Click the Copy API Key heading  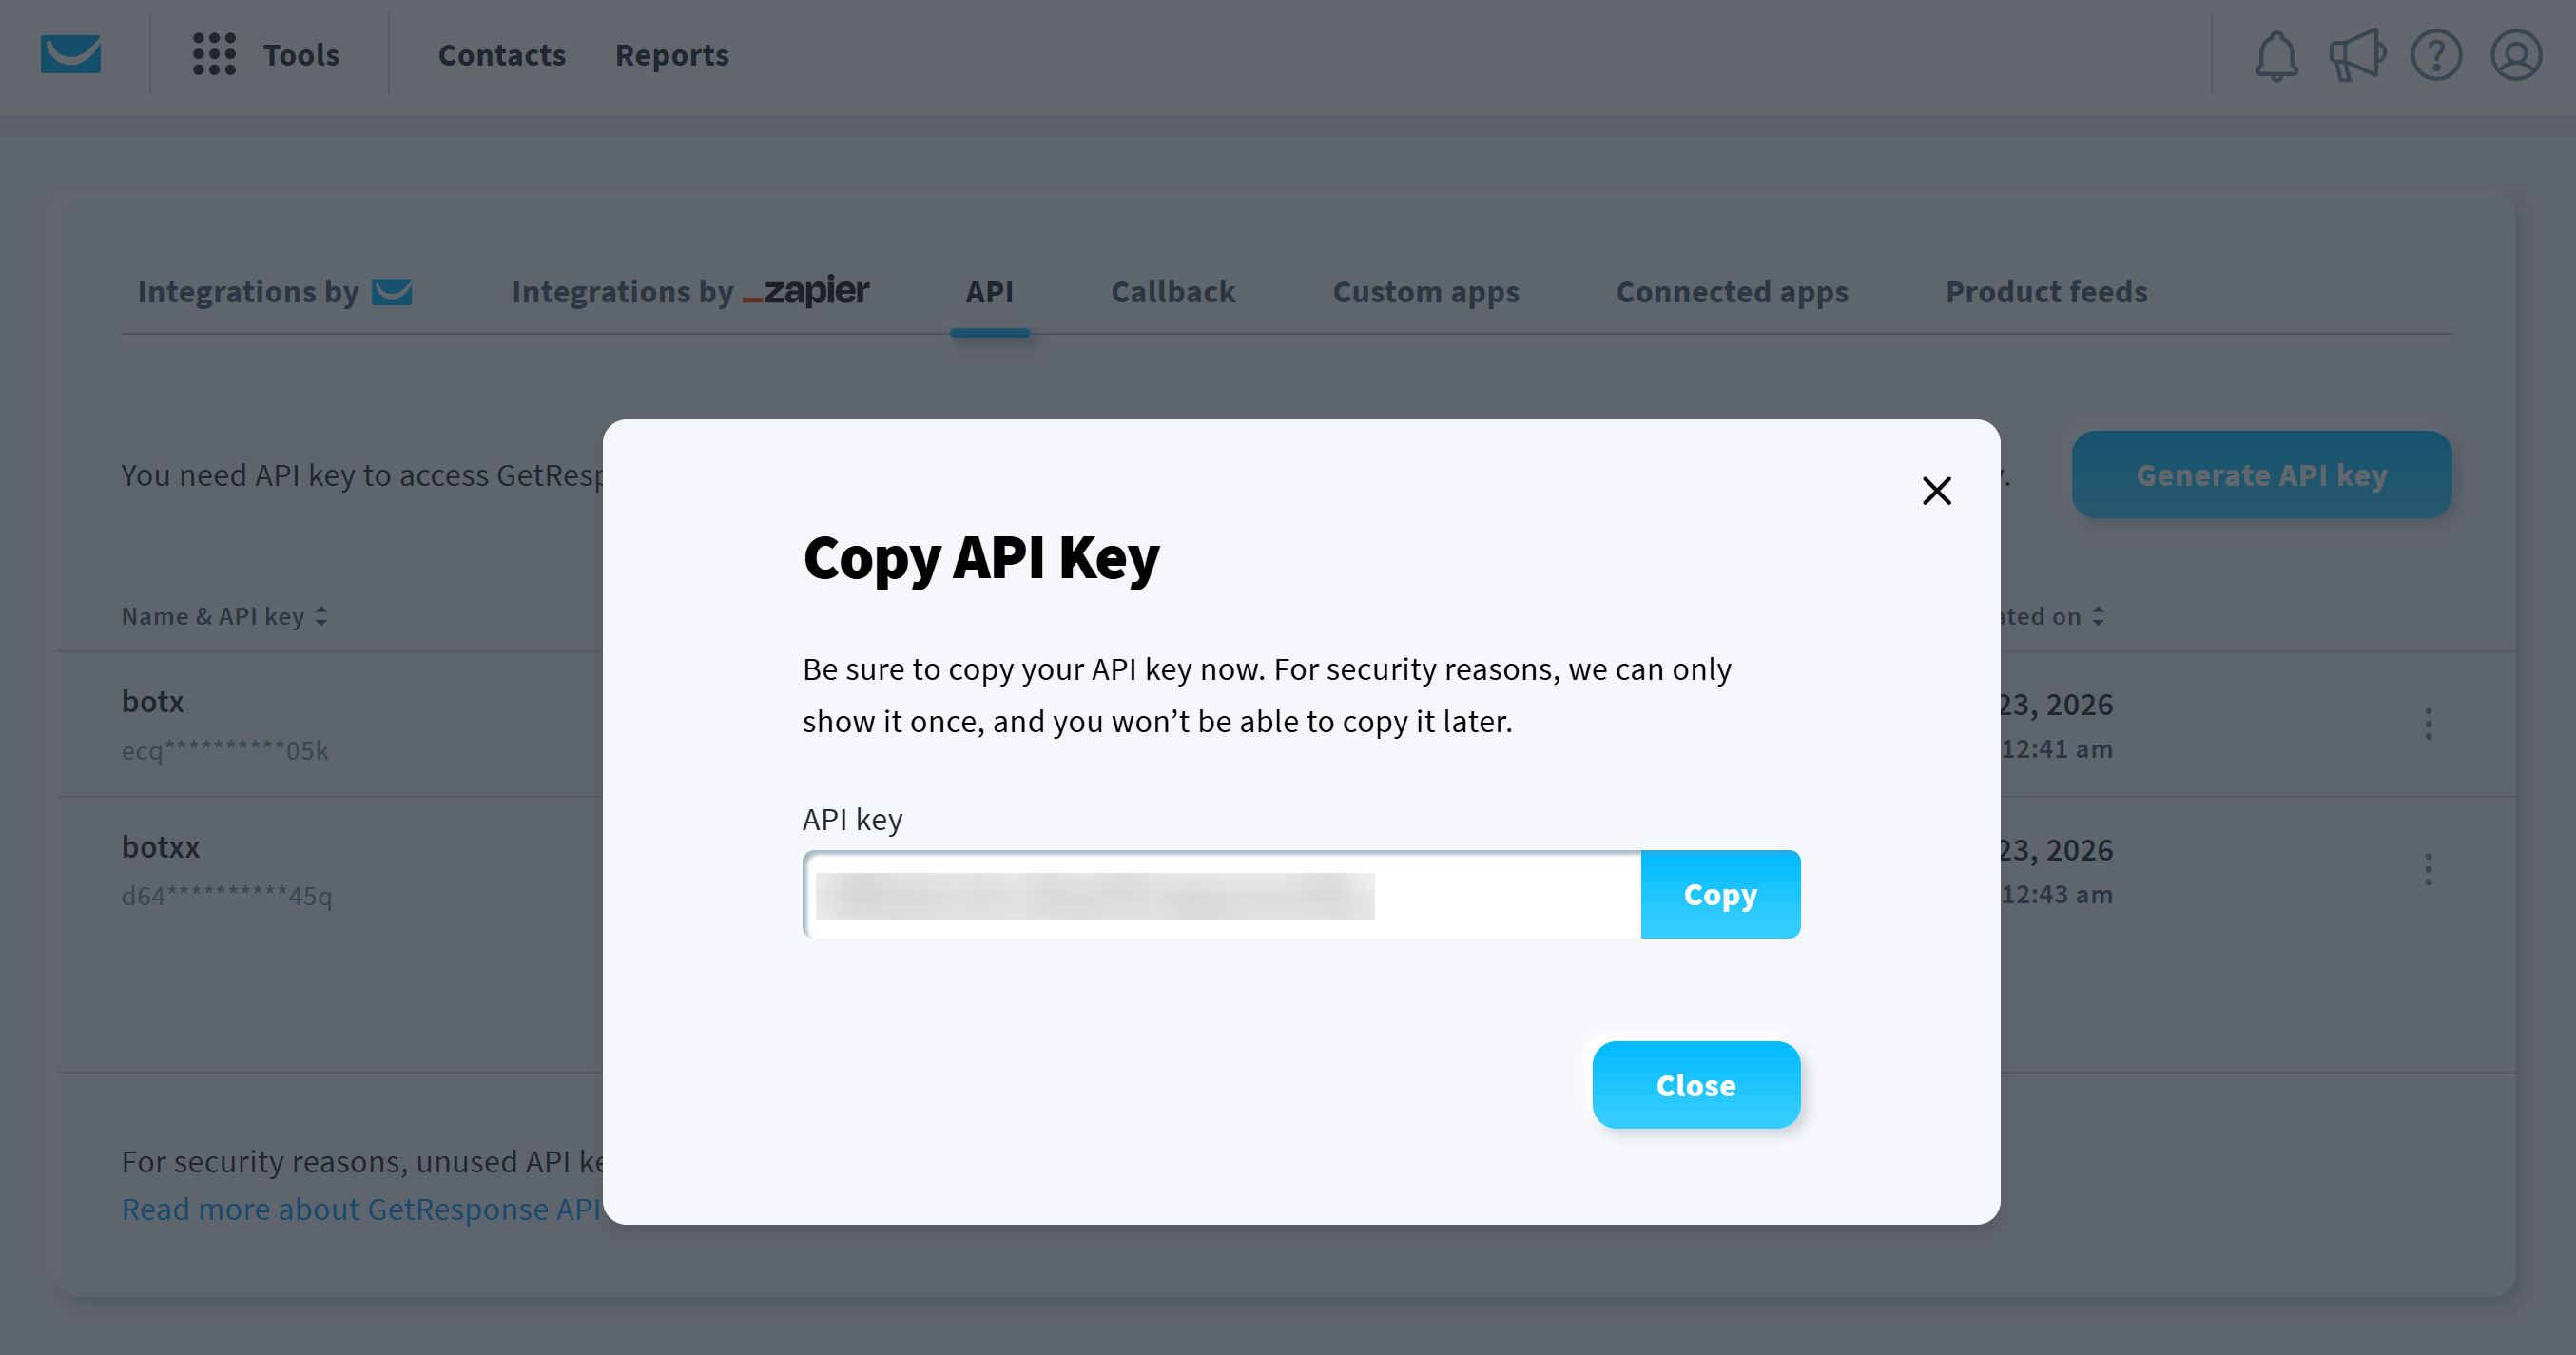pos(982,558)
